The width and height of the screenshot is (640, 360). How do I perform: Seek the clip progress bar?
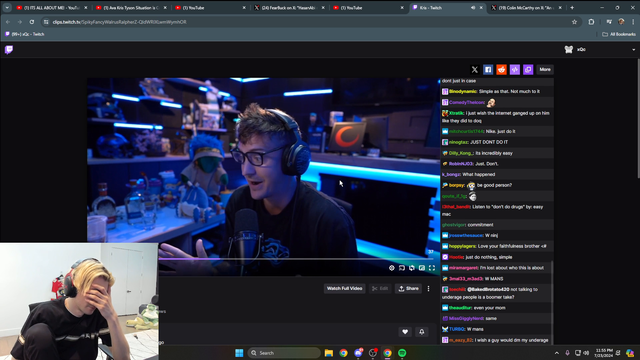pos(296,259)
